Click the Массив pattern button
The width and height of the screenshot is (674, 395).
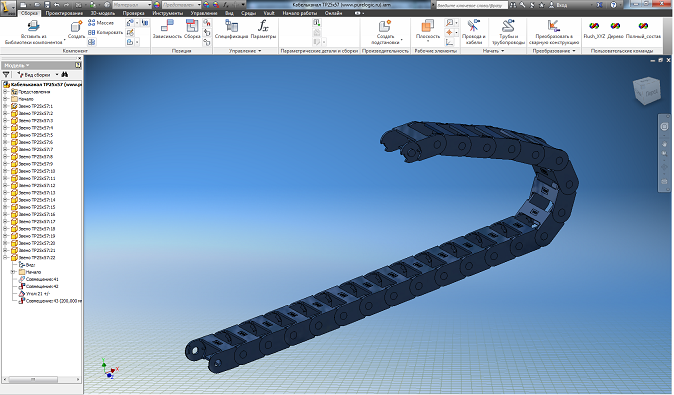(x=101, y=23)
